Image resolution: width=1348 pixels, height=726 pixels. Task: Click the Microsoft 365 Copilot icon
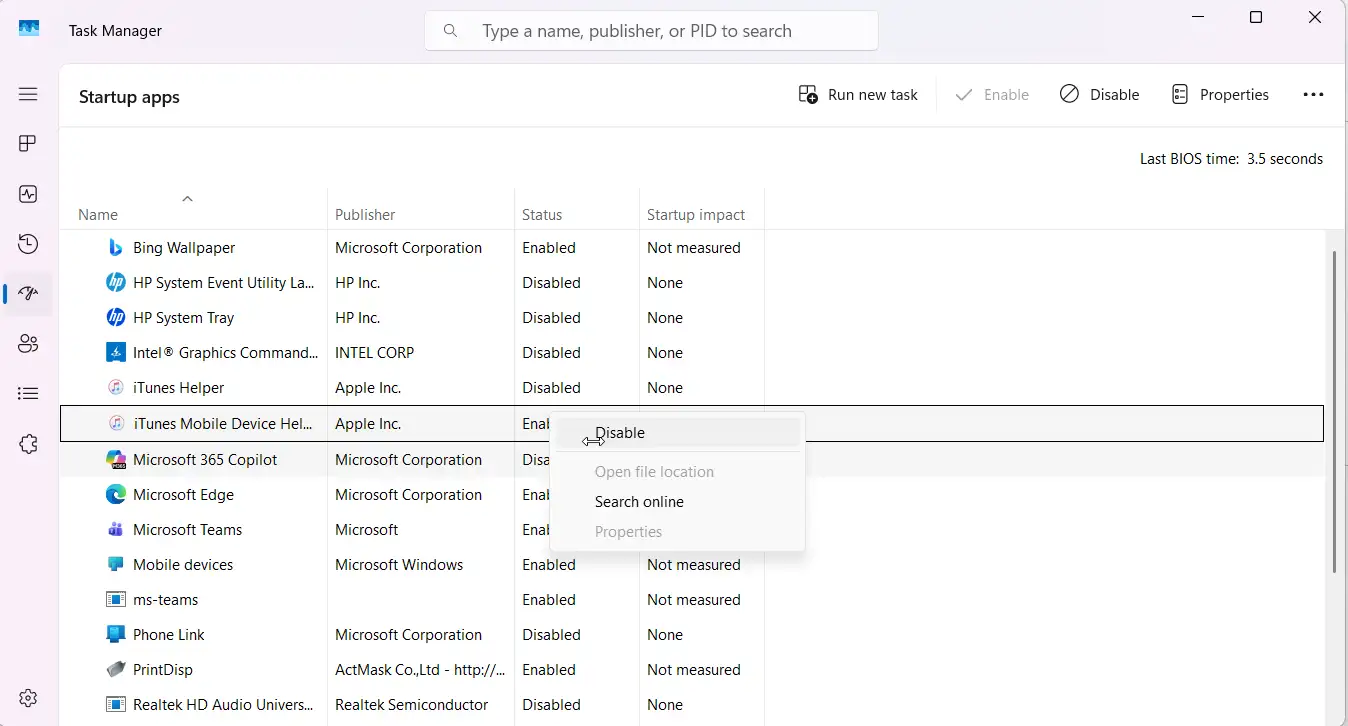coord(116,459)
